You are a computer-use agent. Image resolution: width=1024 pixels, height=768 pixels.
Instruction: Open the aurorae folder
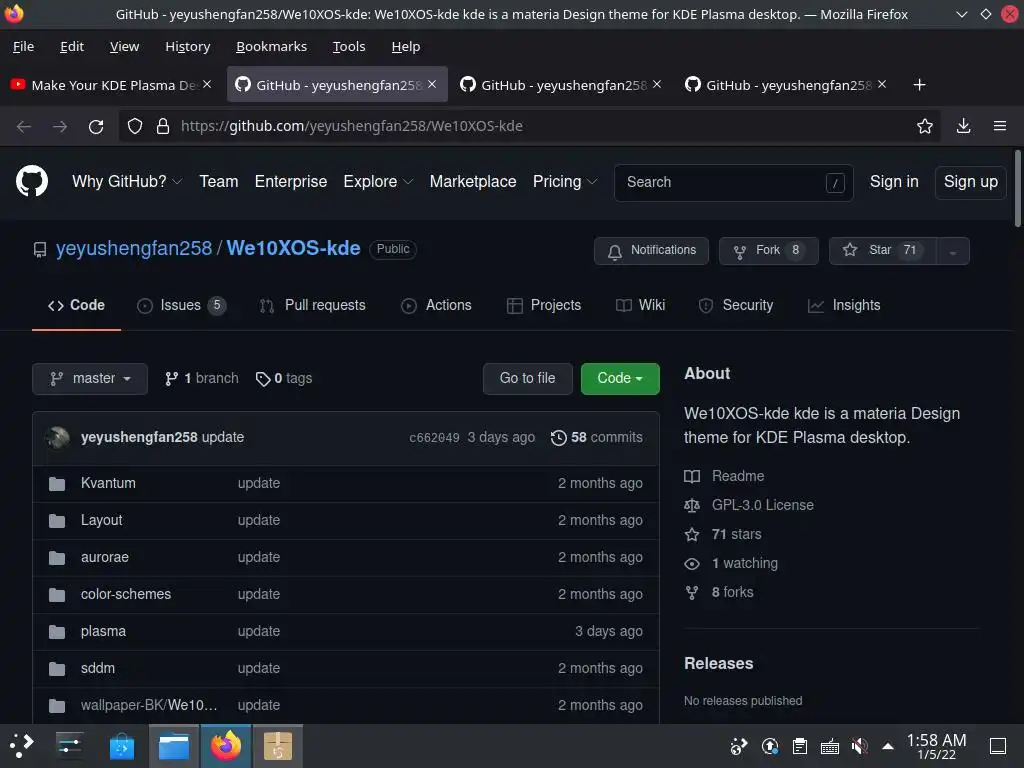click(104, 557)
